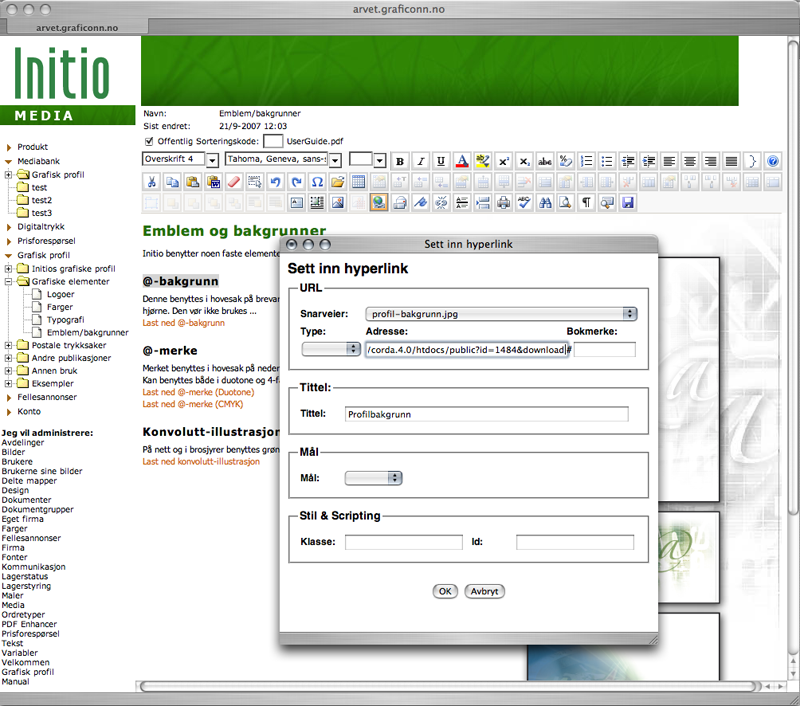This screenshot has height=706, width=800.
Task: Click the italic formatting icon
Action: click(x=421, y=161)
